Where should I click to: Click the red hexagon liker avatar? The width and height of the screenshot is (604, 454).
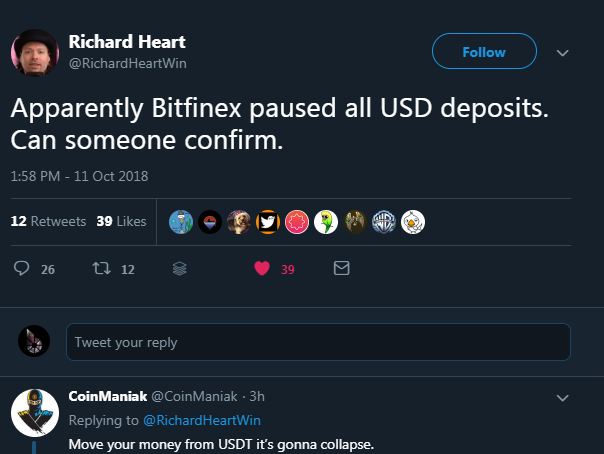296,221
